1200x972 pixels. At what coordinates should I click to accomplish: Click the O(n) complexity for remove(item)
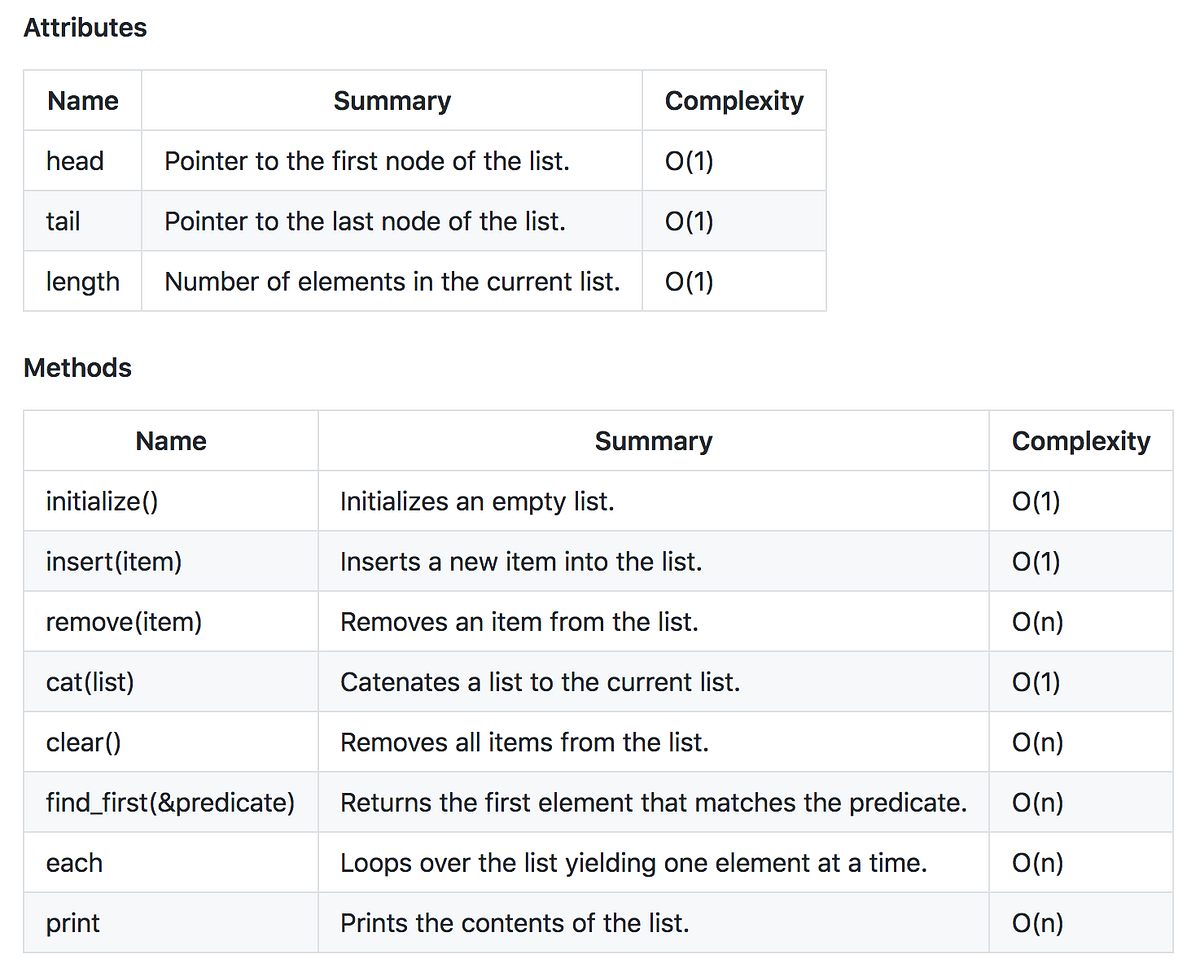1037,622
